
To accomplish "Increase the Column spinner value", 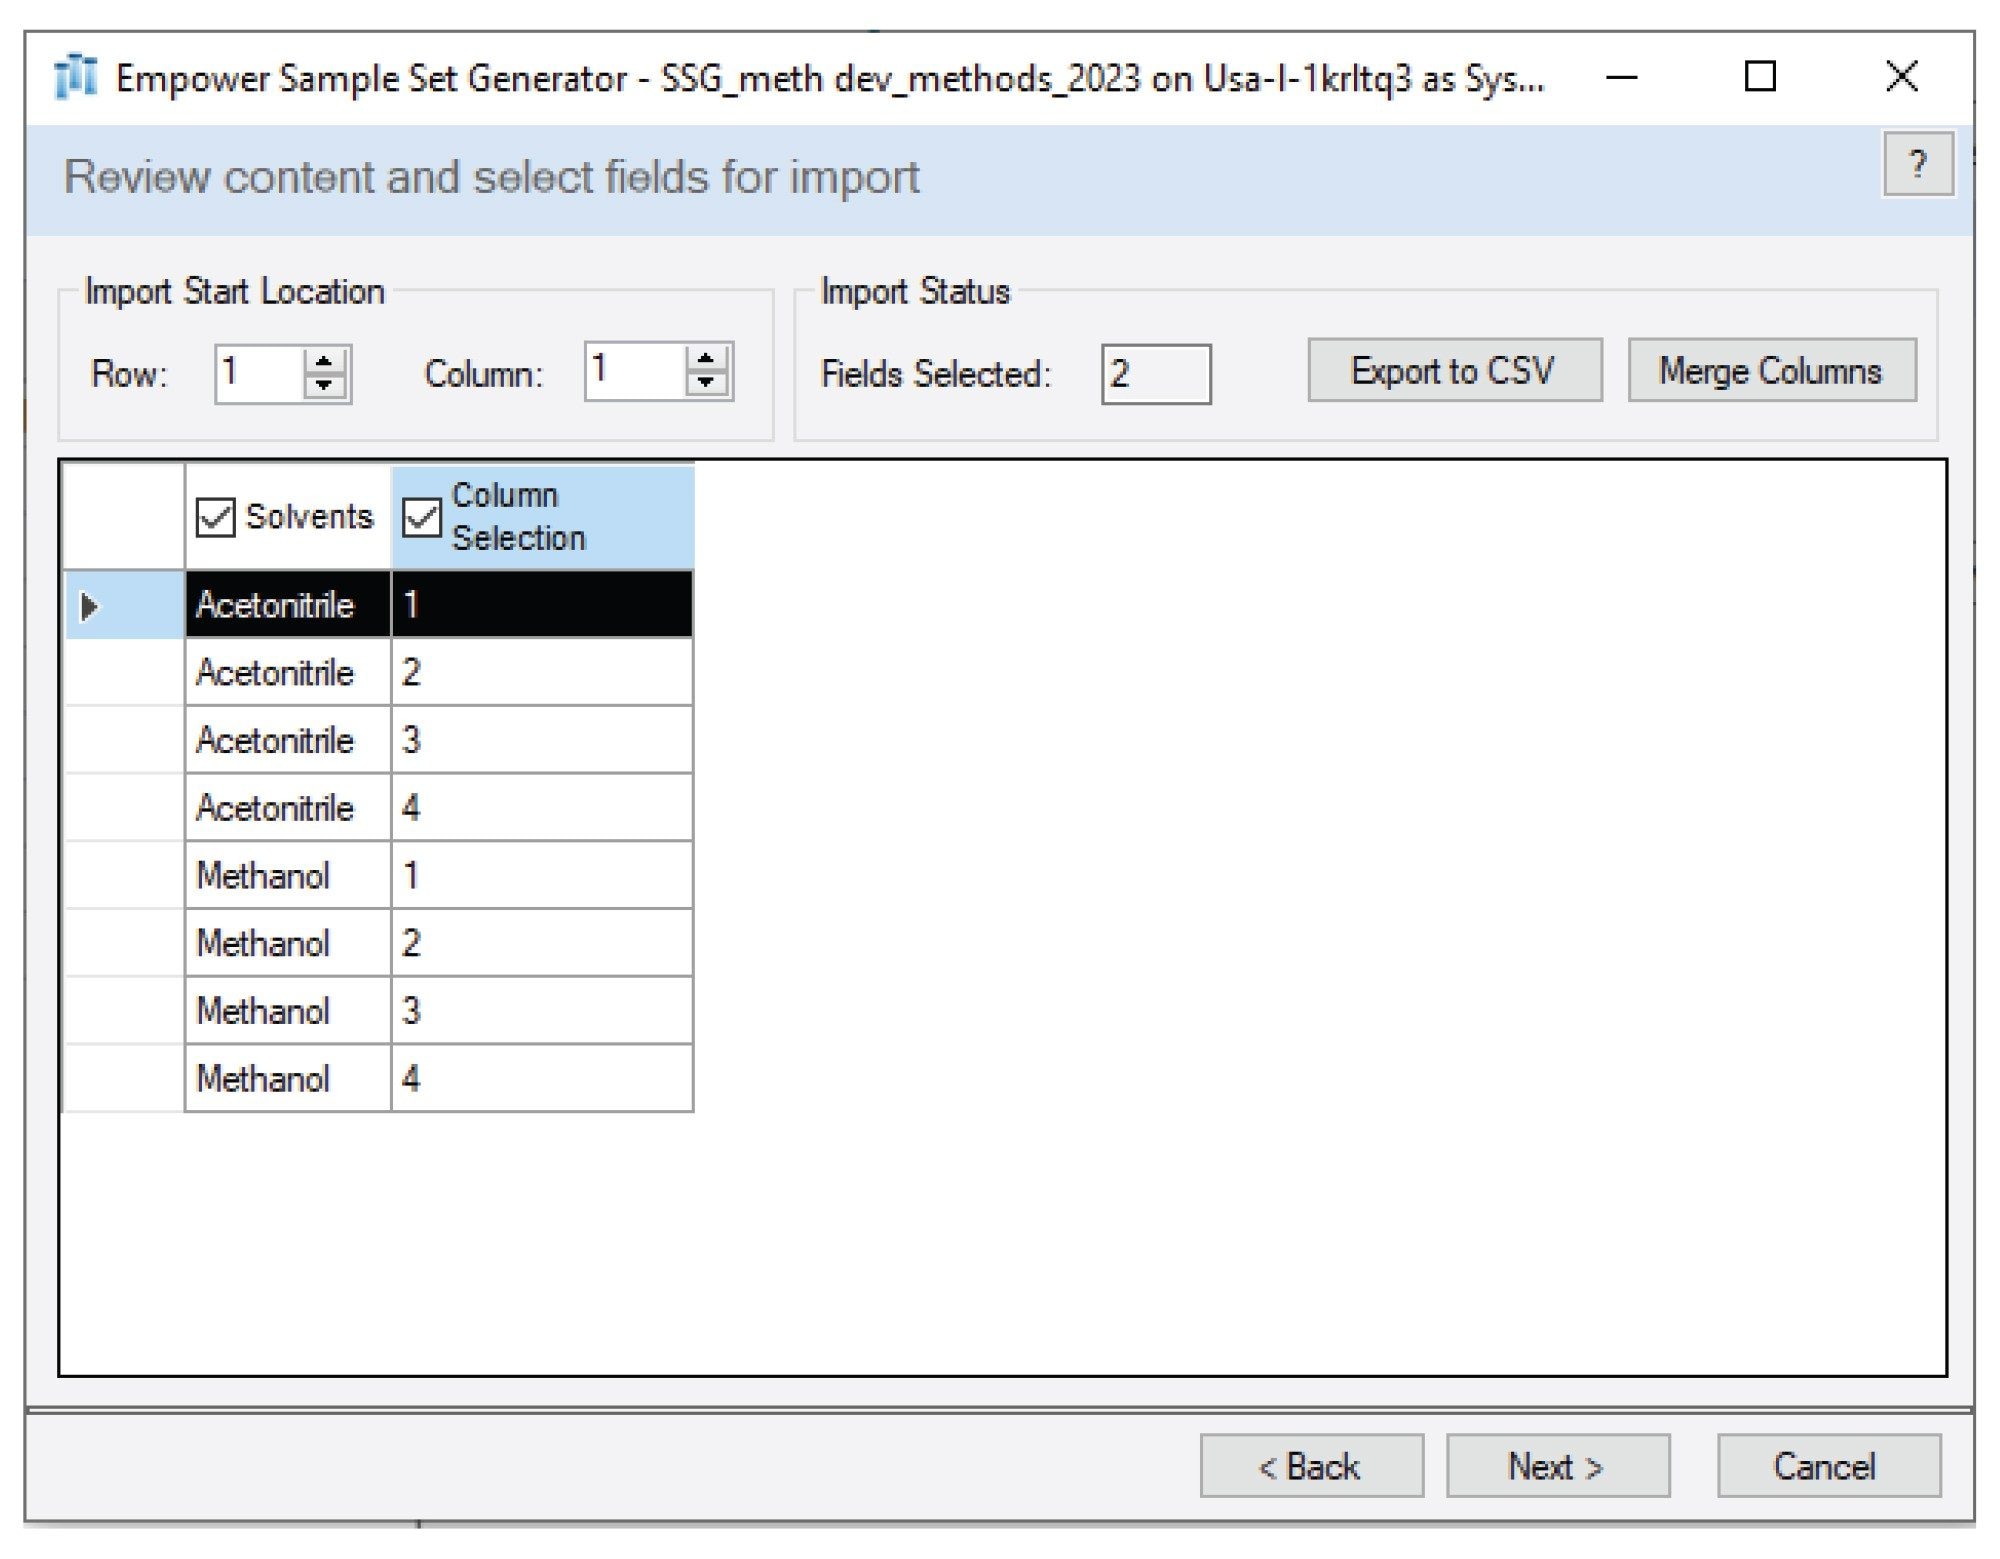I will 706,359.
